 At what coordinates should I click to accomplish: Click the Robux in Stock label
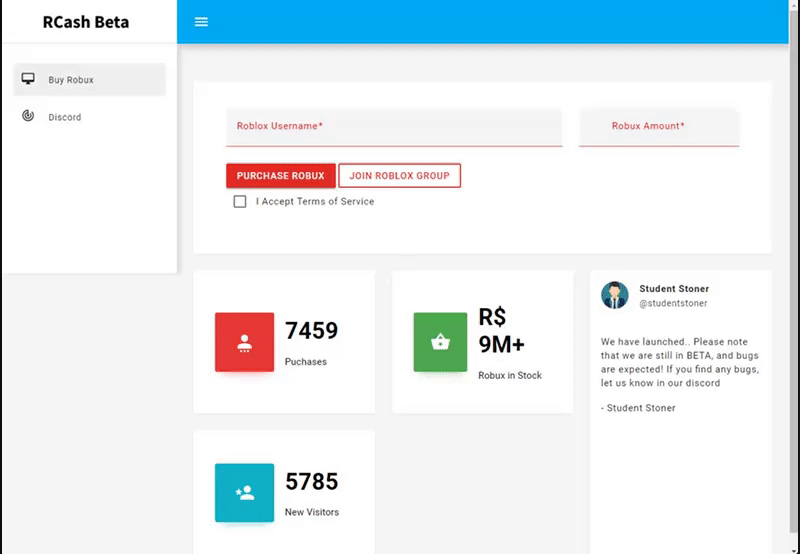click(510, 375)
